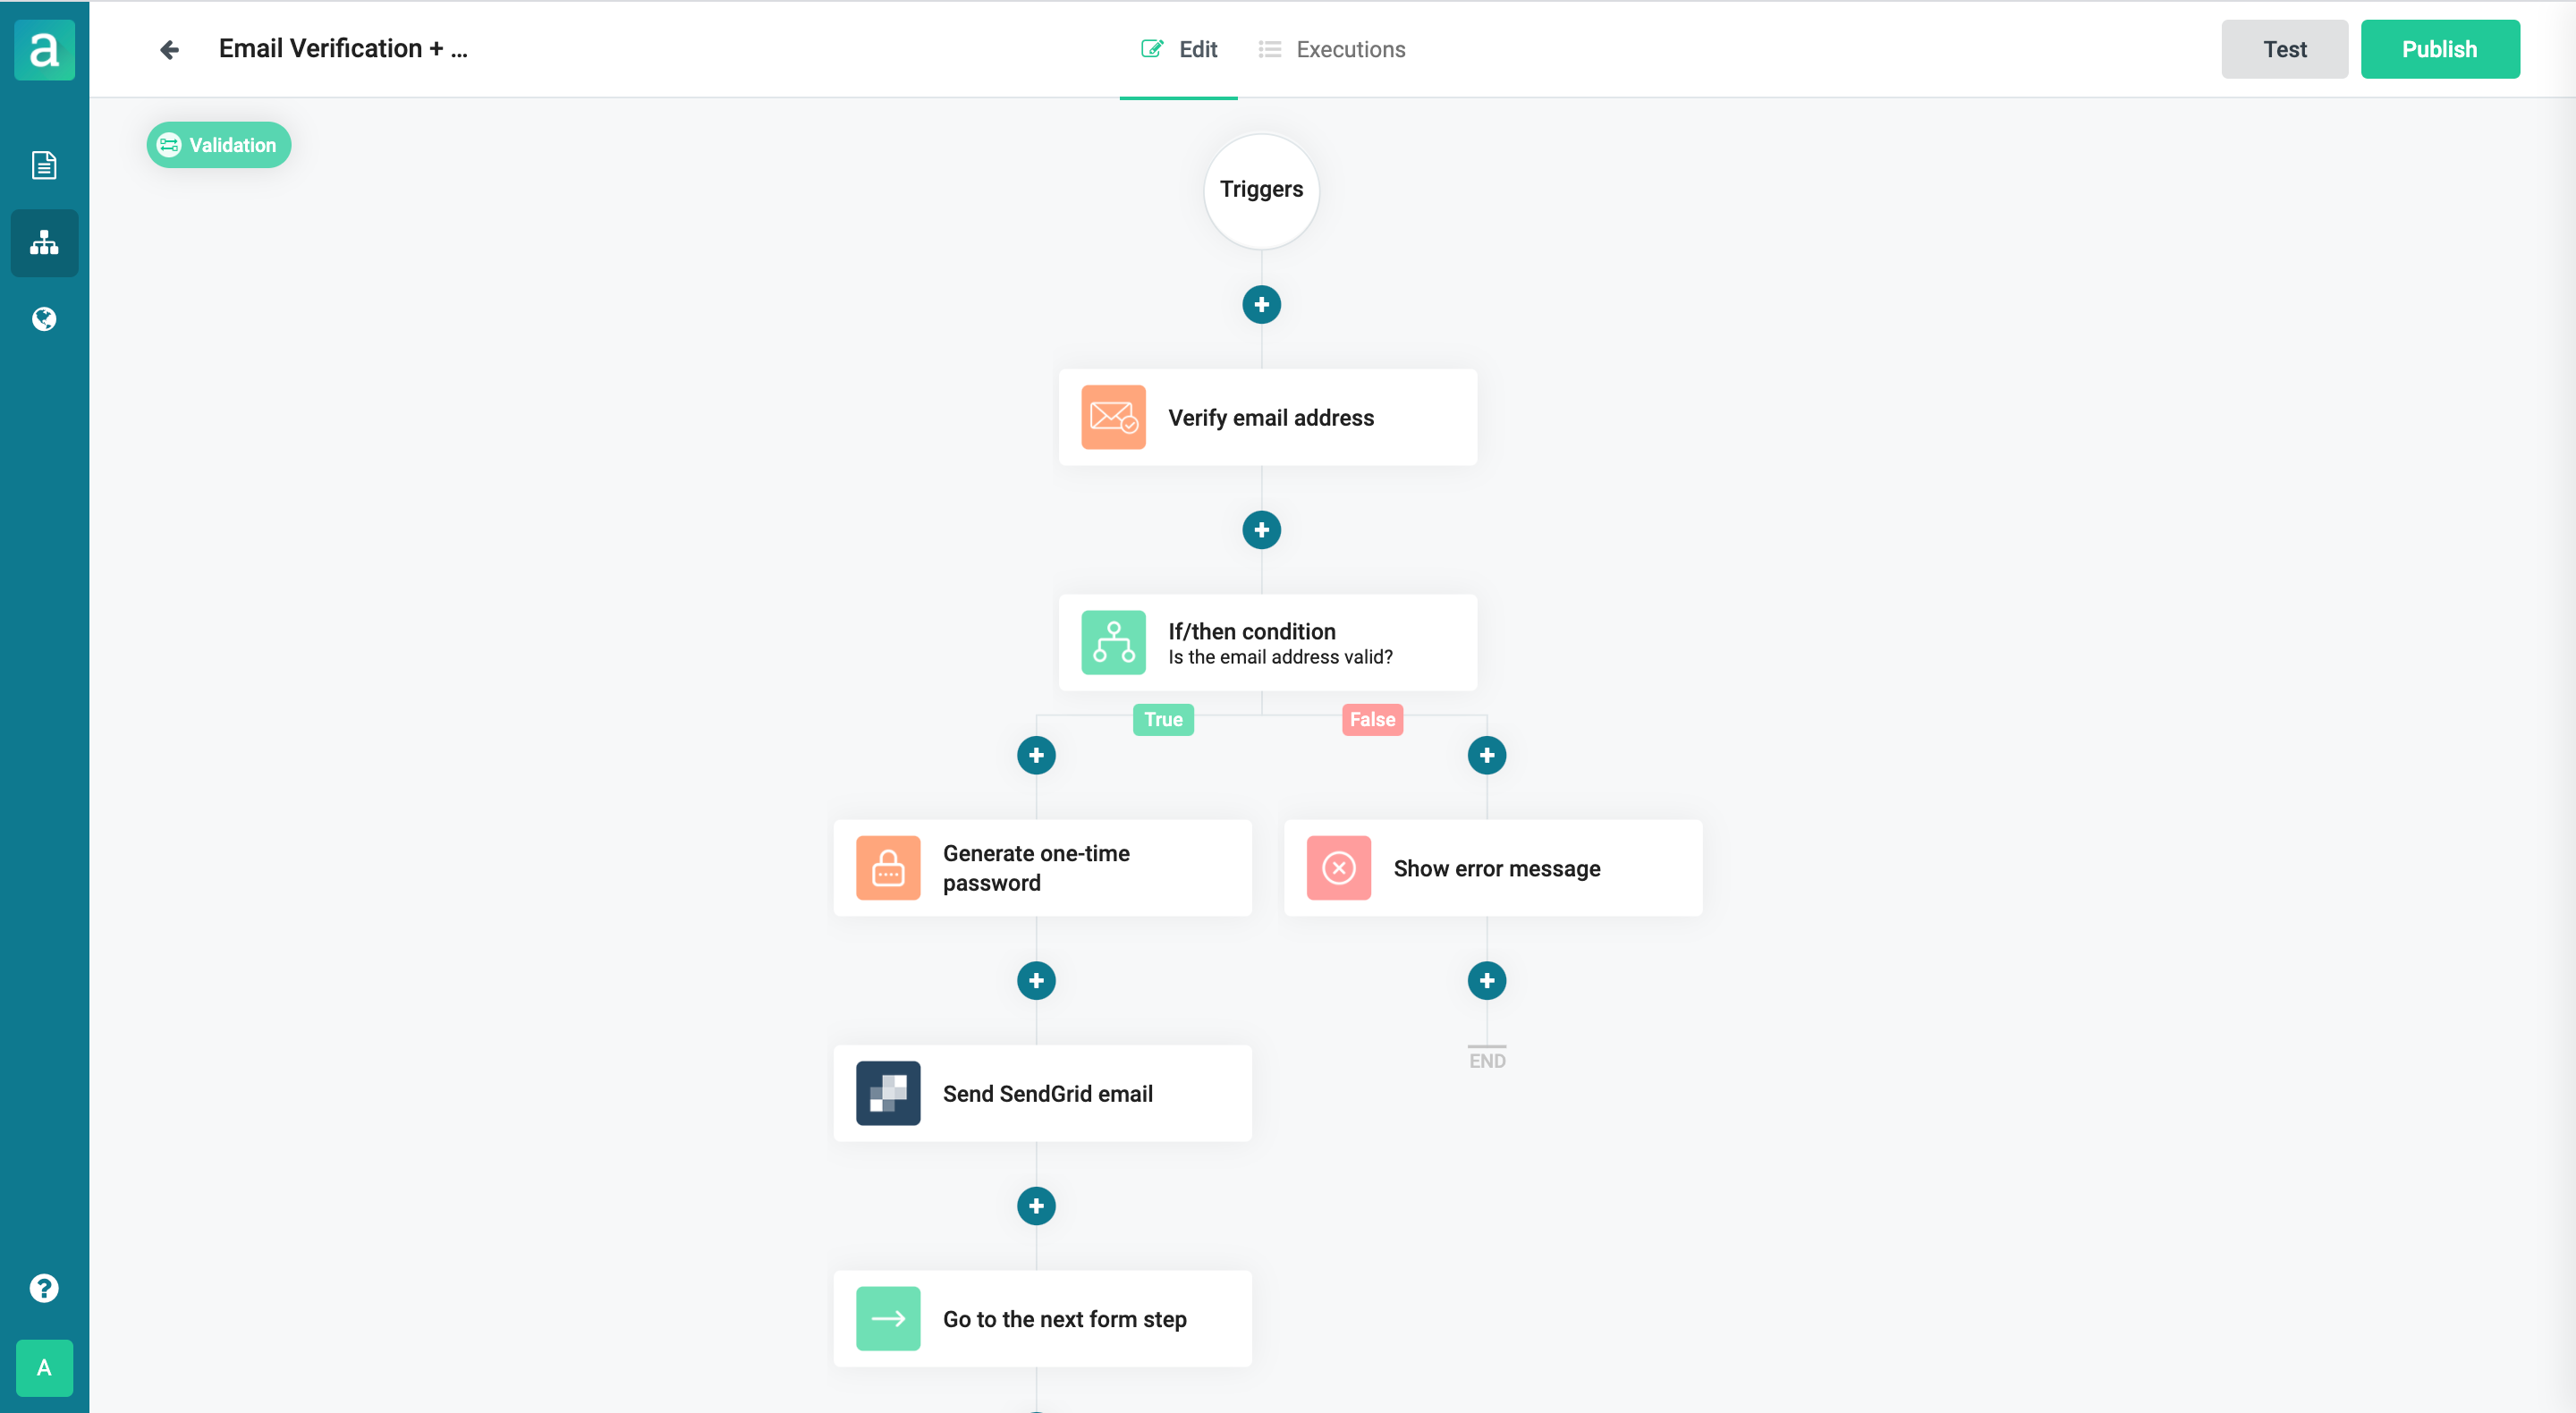Click the back navigation arrow

[167, 48]
